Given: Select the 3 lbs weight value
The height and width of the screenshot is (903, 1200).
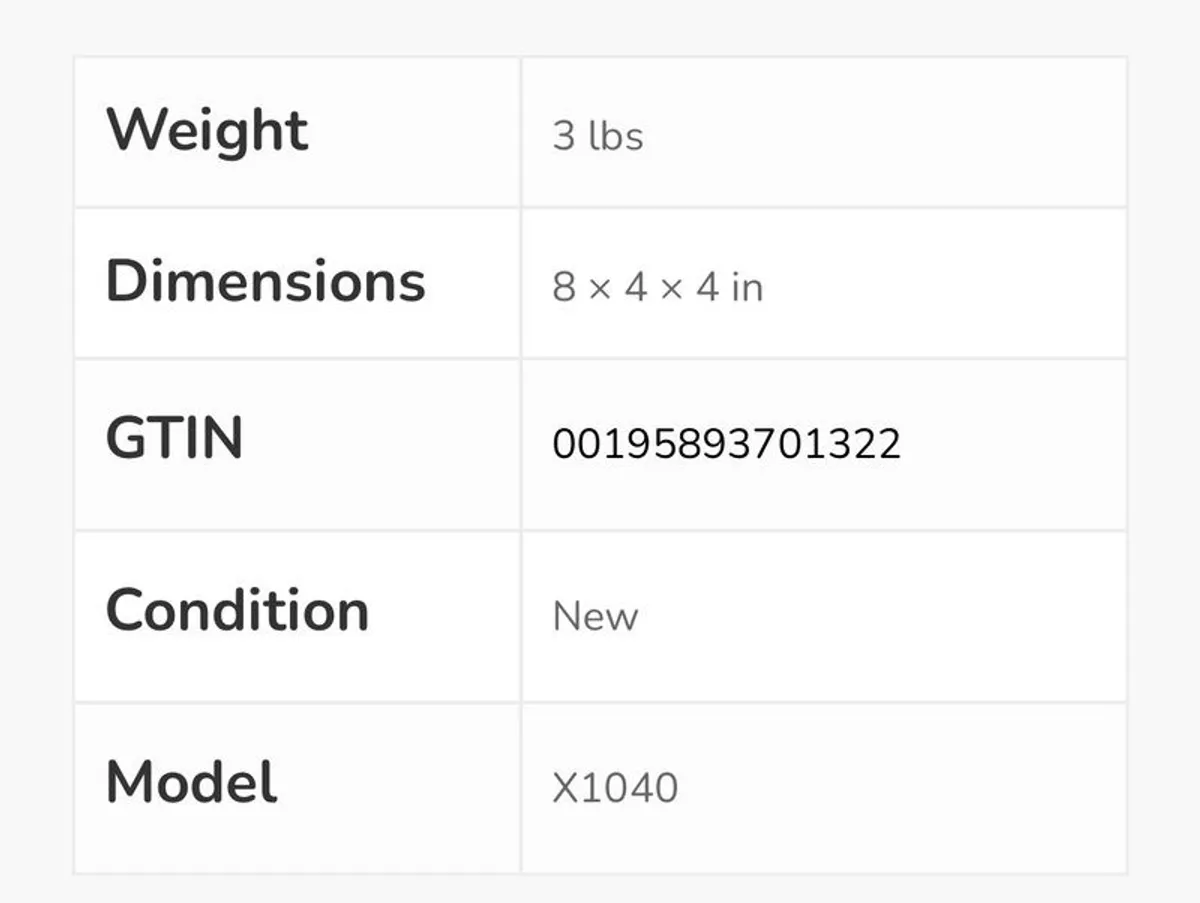Looking at the screenshot, I should [x=597, y=136].
